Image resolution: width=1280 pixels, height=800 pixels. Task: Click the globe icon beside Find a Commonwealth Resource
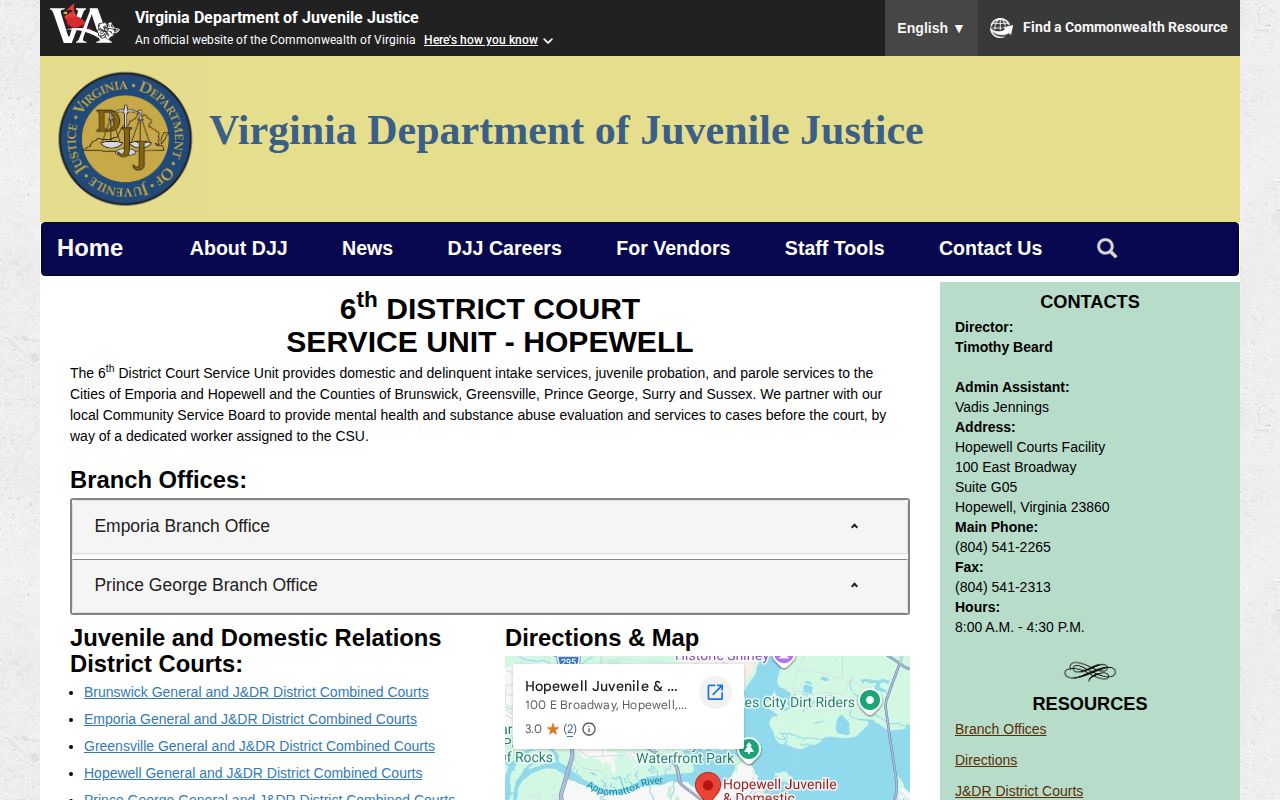point(1001,27)
